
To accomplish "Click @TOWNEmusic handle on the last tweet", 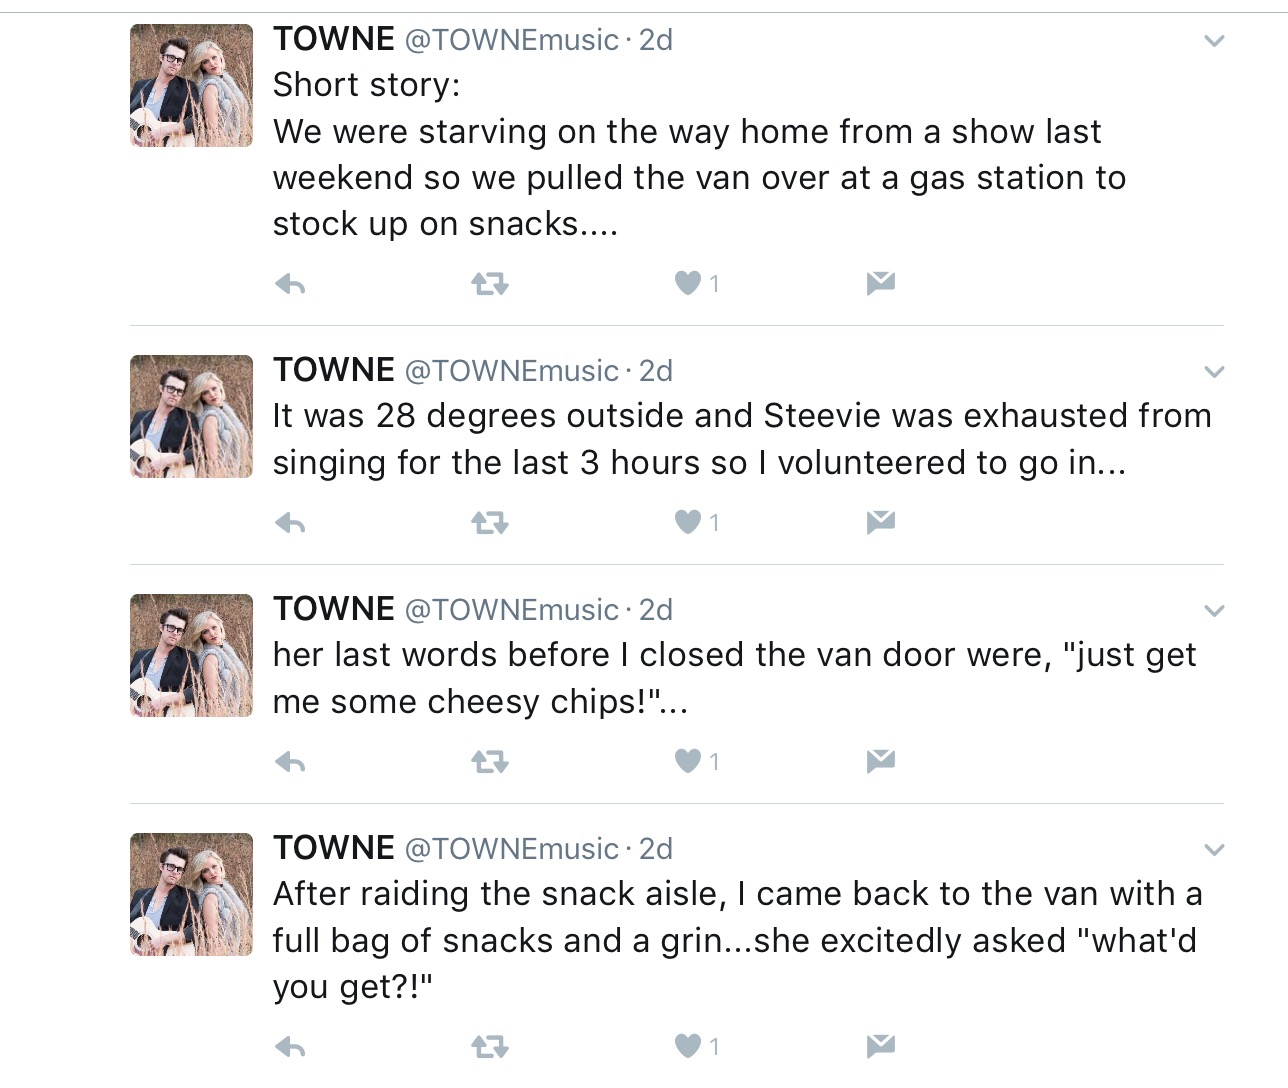I will (x=511, y=849).
